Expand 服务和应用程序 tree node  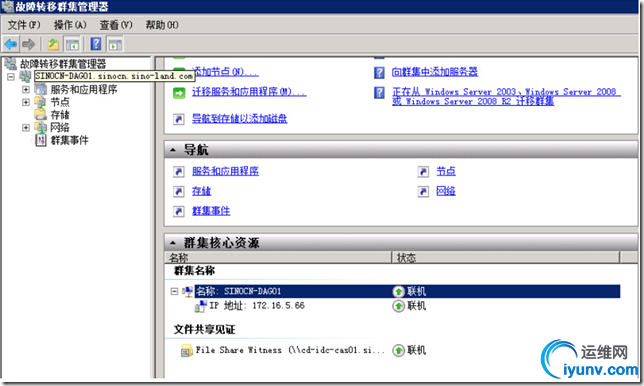point(26,89)
